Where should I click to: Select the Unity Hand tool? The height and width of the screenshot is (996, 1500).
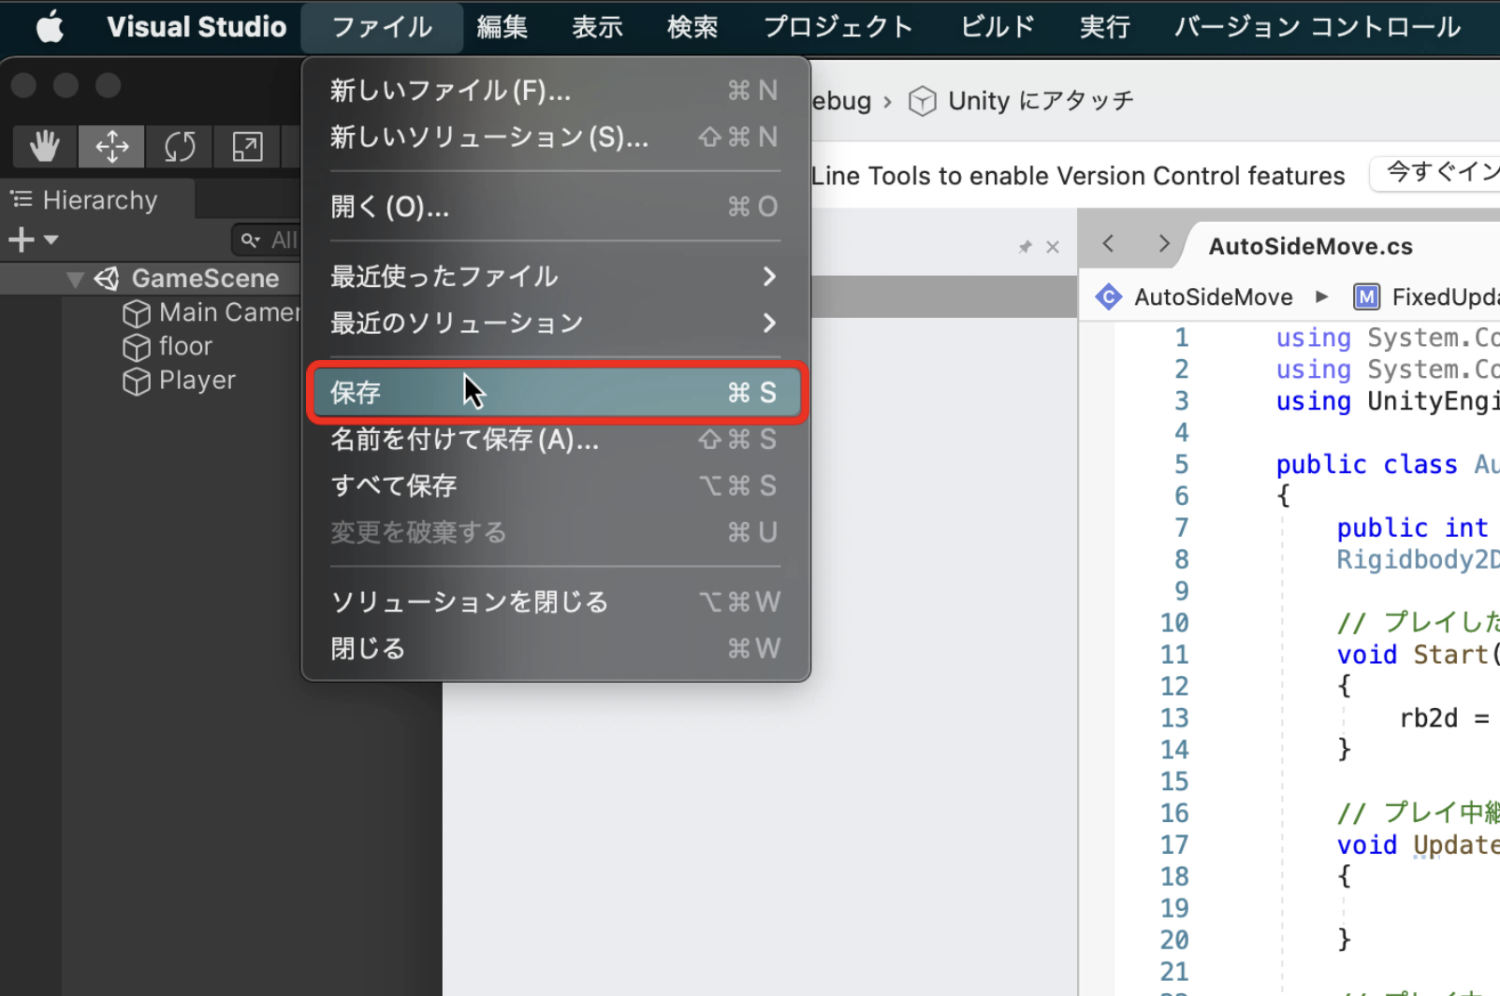coord(44,147)
